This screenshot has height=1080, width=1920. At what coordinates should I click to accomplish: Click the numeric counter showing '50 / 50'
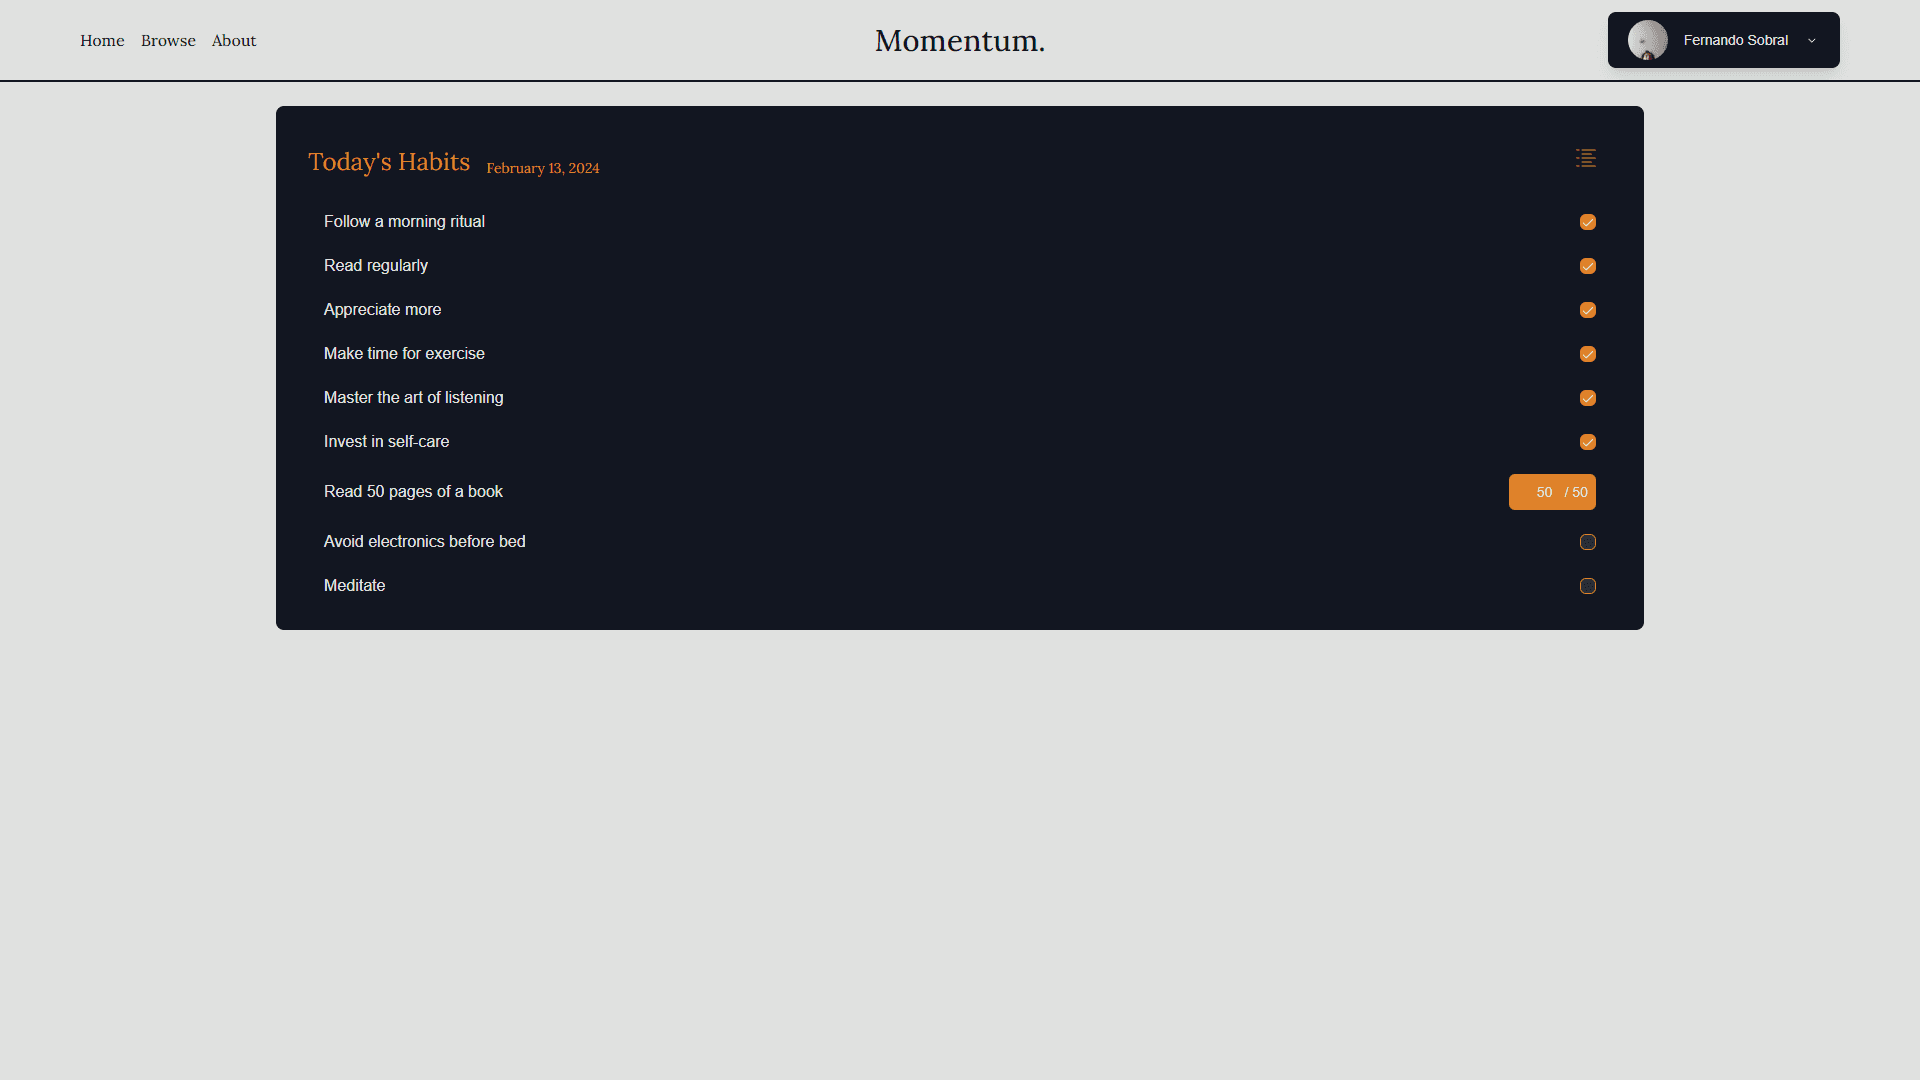[1552, 492]
